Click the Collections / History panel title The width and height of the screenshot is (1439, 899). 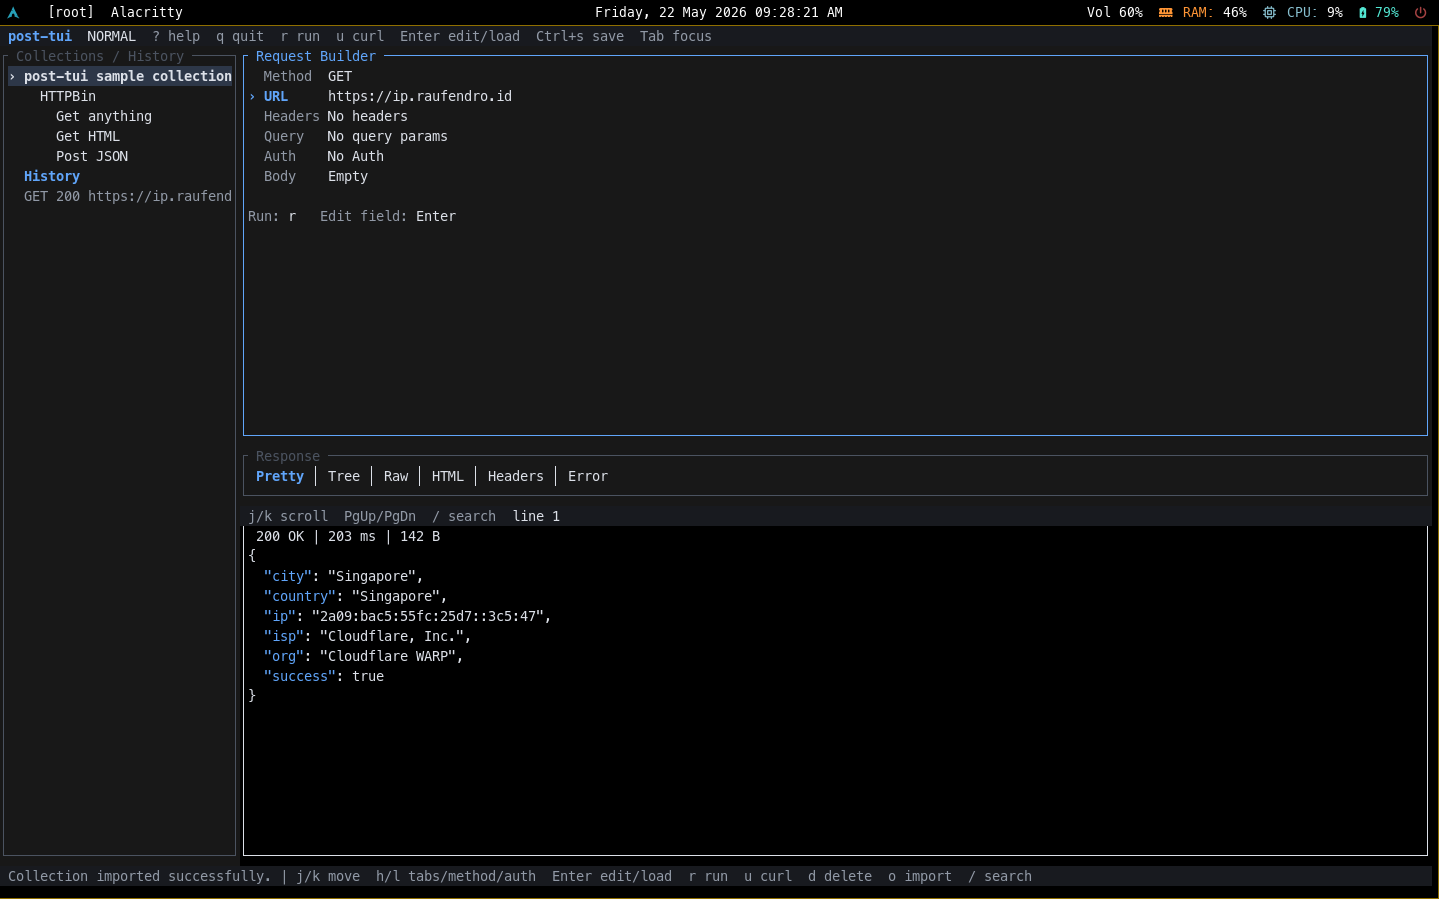(100, 57)
